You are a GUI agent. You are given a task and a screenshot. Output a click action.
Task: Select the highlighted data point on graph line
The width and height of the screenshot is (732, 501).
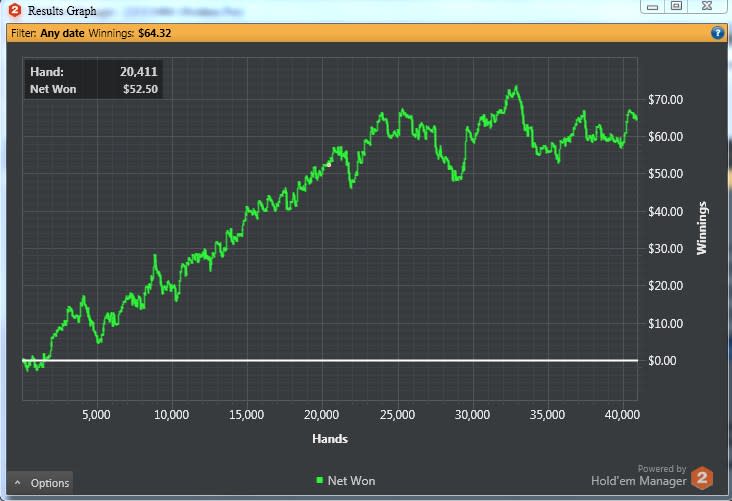tap(329, 164)
